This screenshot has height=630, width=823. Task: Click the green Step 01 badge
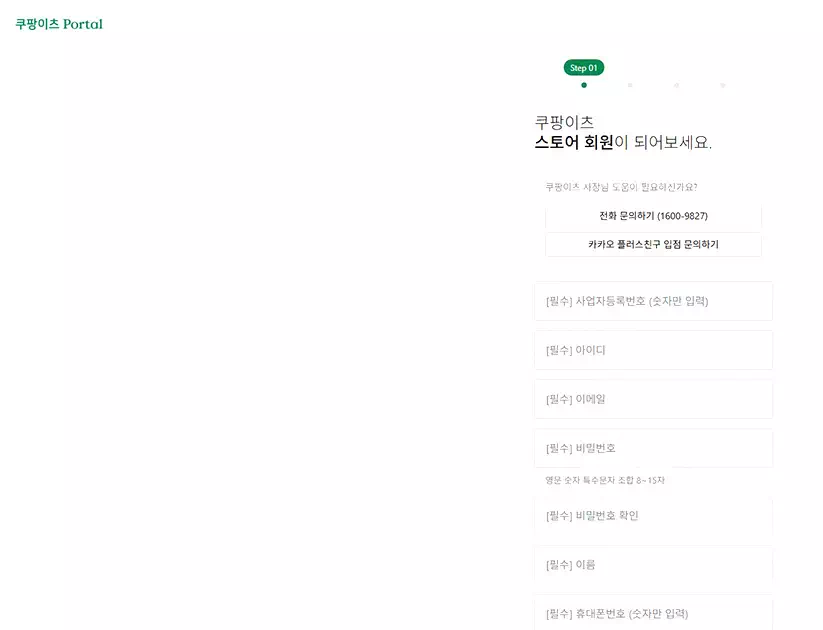coord(583,67)
